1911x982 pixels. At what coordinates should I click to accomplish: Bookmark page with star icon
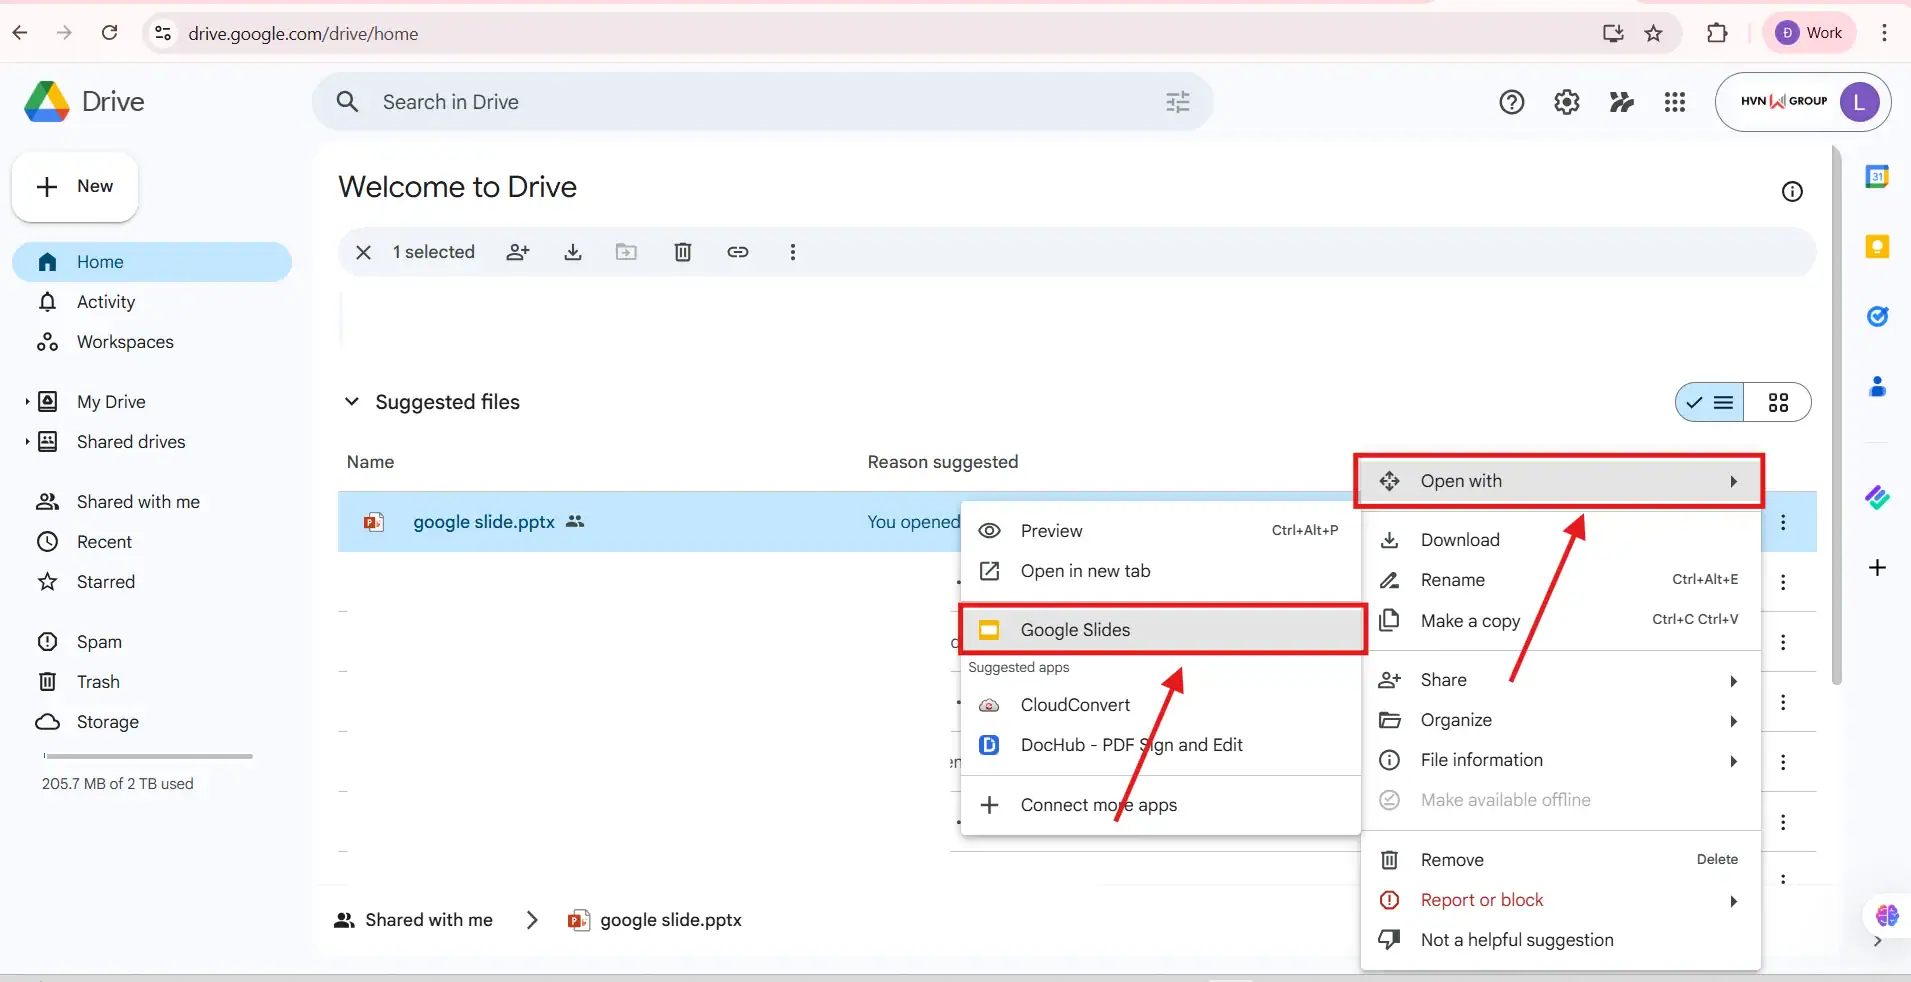[1654, 33]
